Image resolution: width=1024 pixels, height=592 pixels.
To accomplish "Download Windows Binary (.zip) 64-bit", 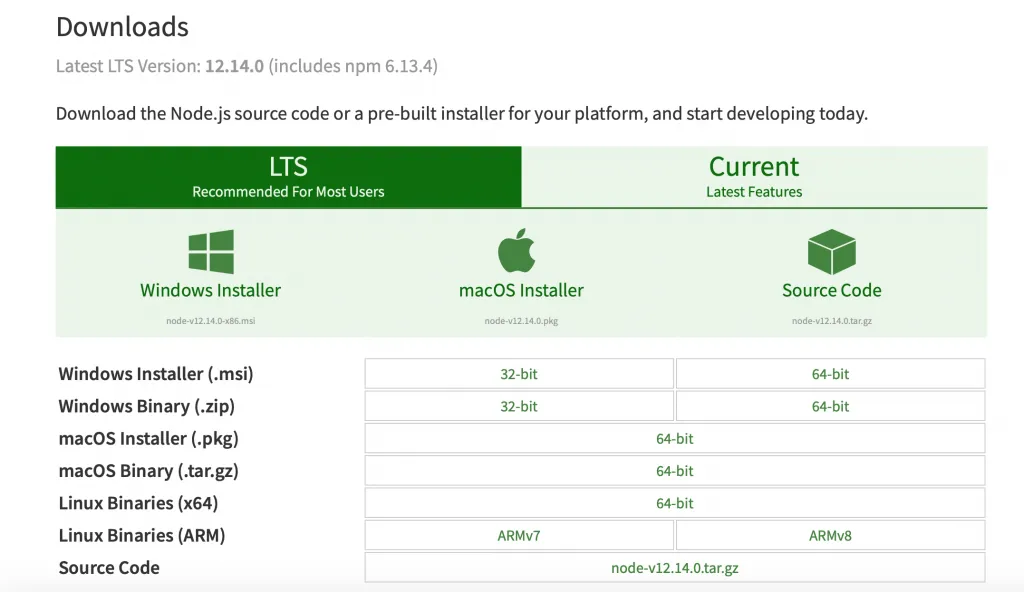I will point(830,406).
